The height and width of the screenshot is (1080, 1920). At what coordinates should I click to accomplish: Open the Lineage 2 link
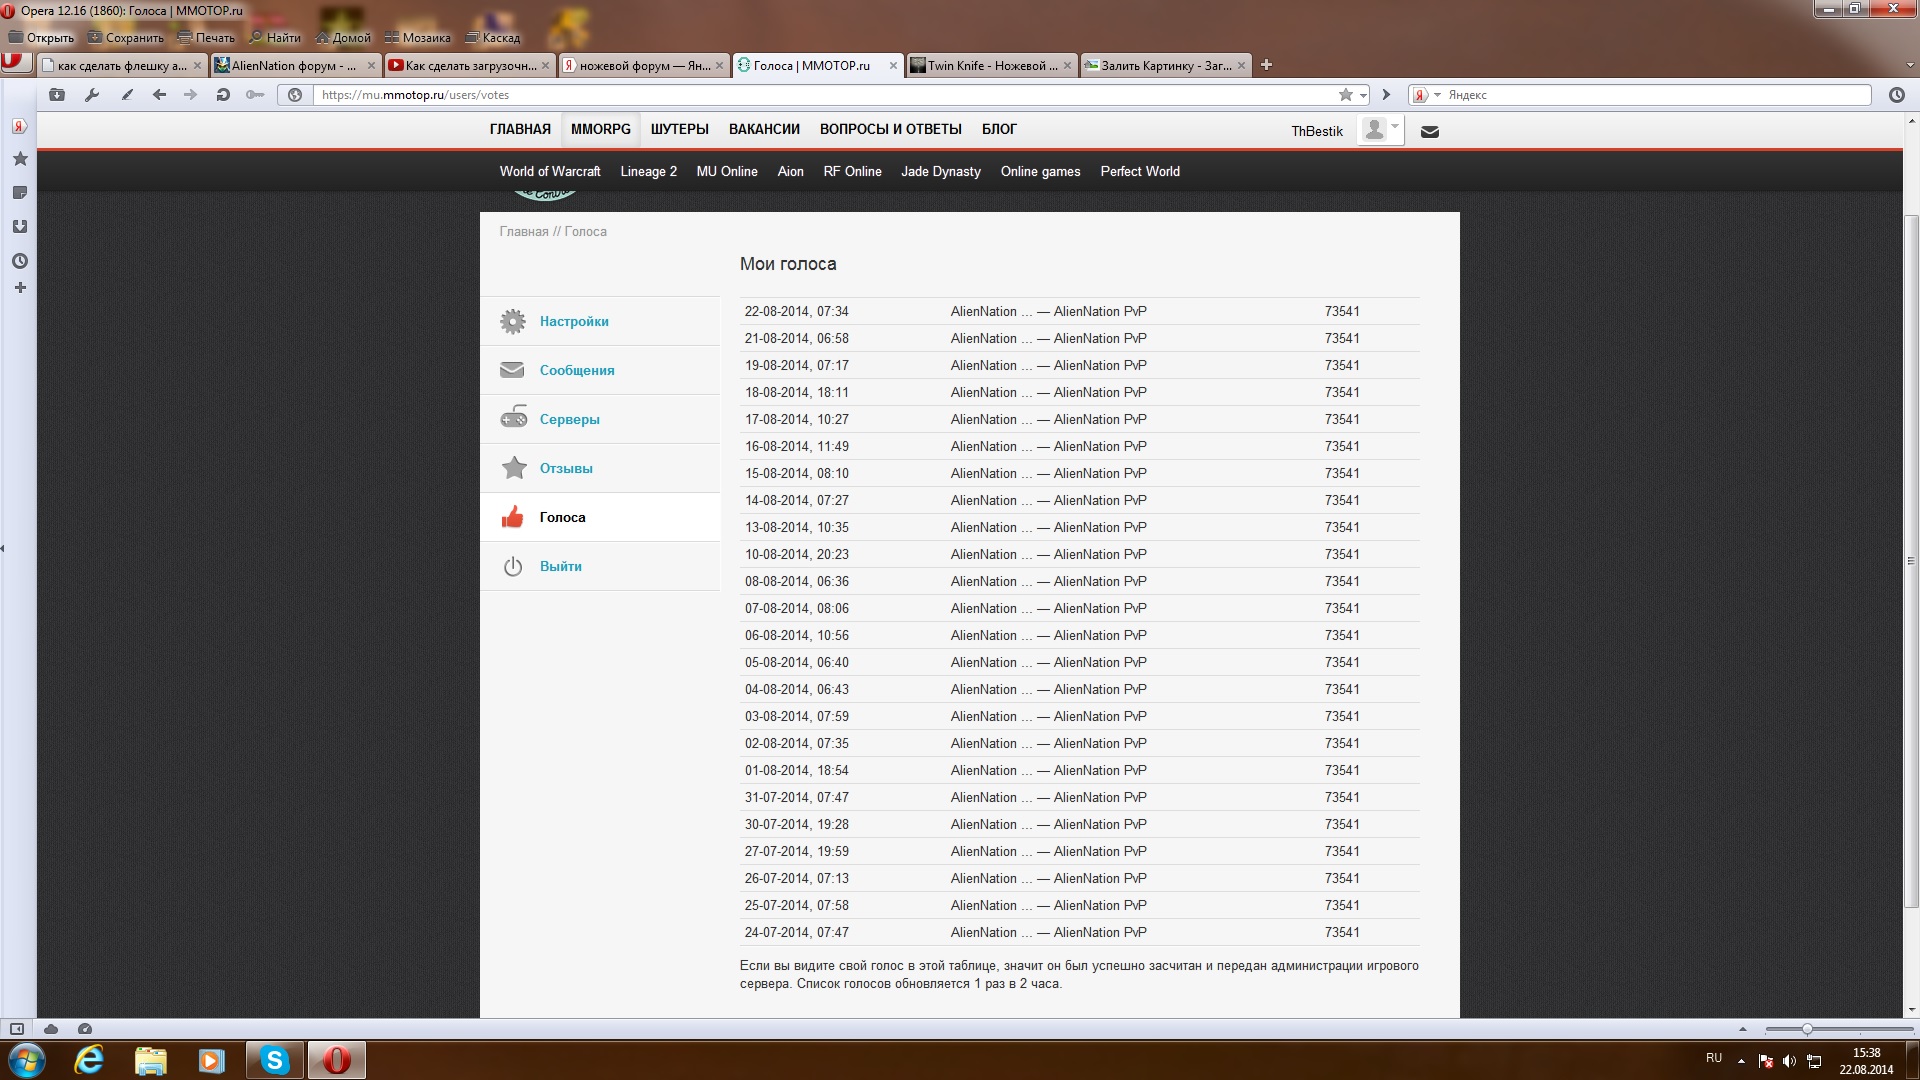click(x=649, y=171)
